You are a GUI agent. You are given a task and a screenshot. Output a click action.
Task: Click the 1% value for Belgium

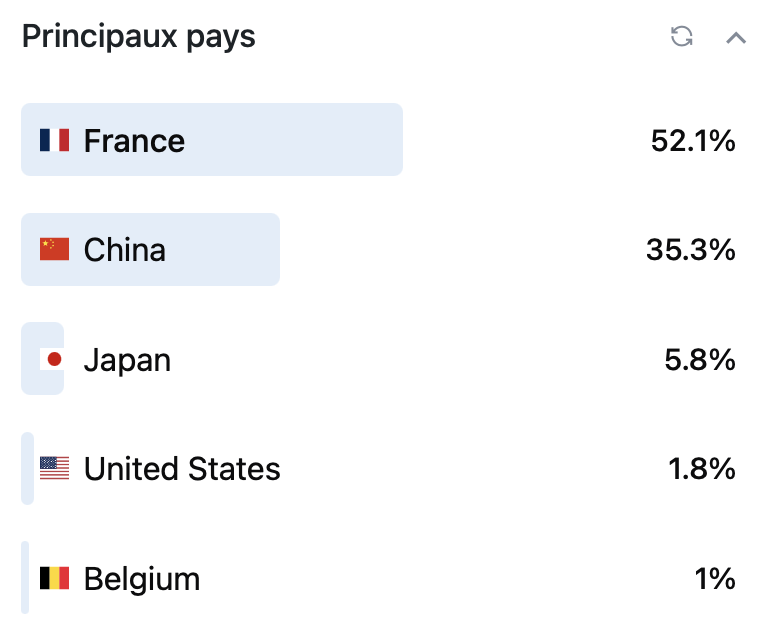tap(715, 578)
